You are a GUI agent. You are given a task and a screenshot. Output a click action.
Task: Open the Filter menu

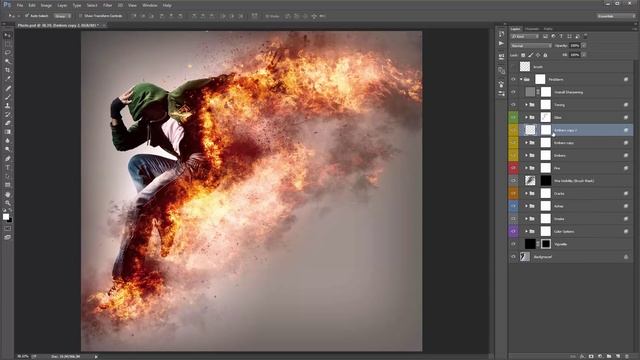pyautogui.click(x=107, y=5)
